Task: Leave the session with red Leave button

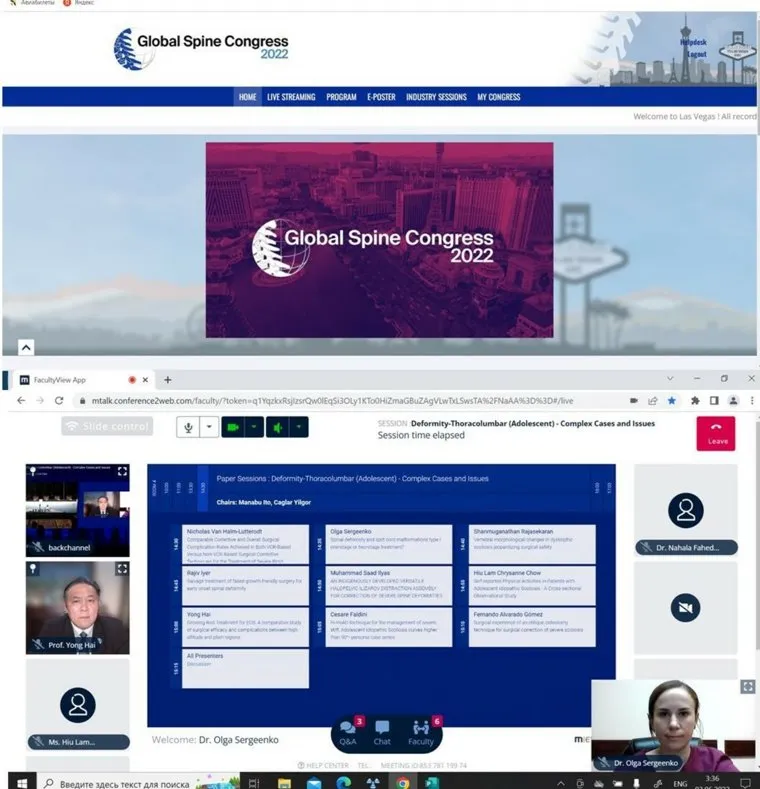Action: click(x=717, y=433)
